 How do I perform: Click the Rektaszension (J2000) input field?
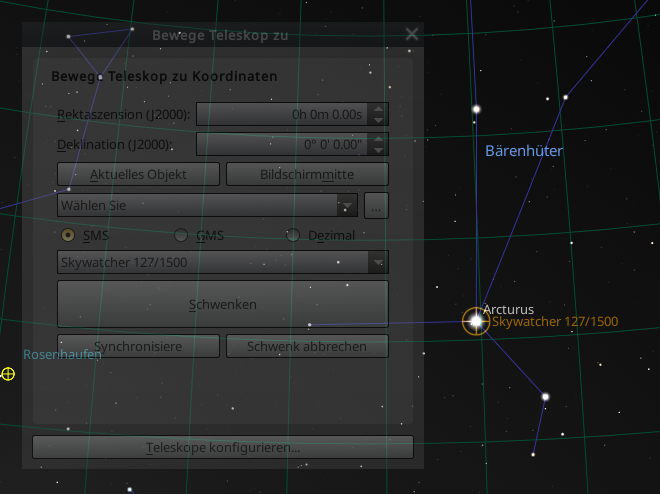tap(282, 114)
